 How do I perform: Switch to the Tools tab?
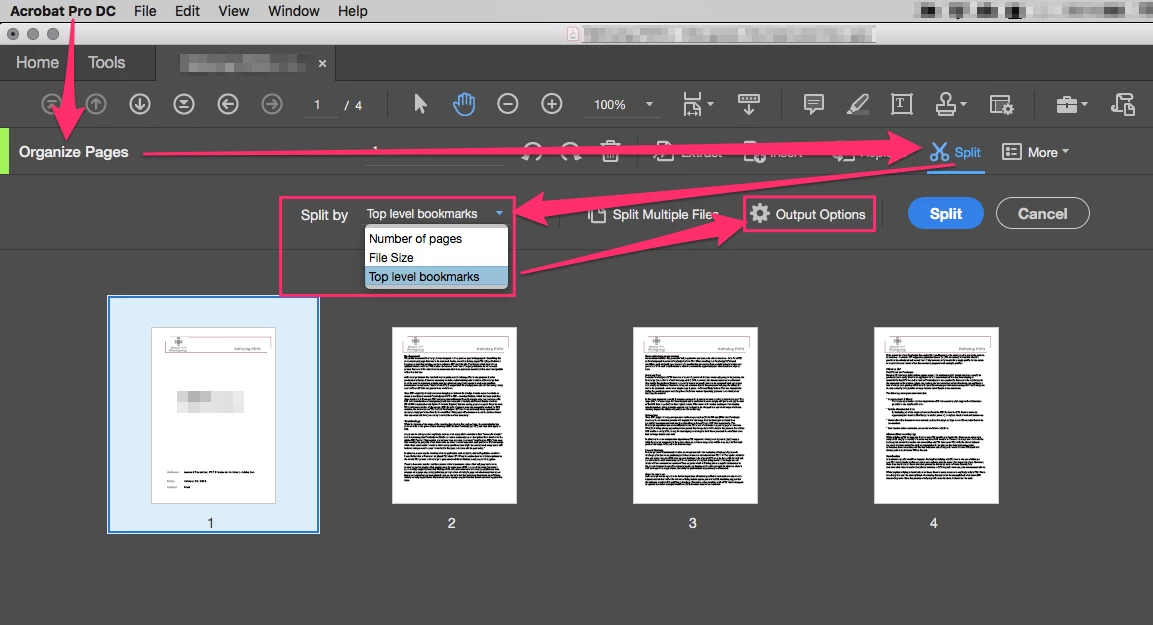coord(107,62)
